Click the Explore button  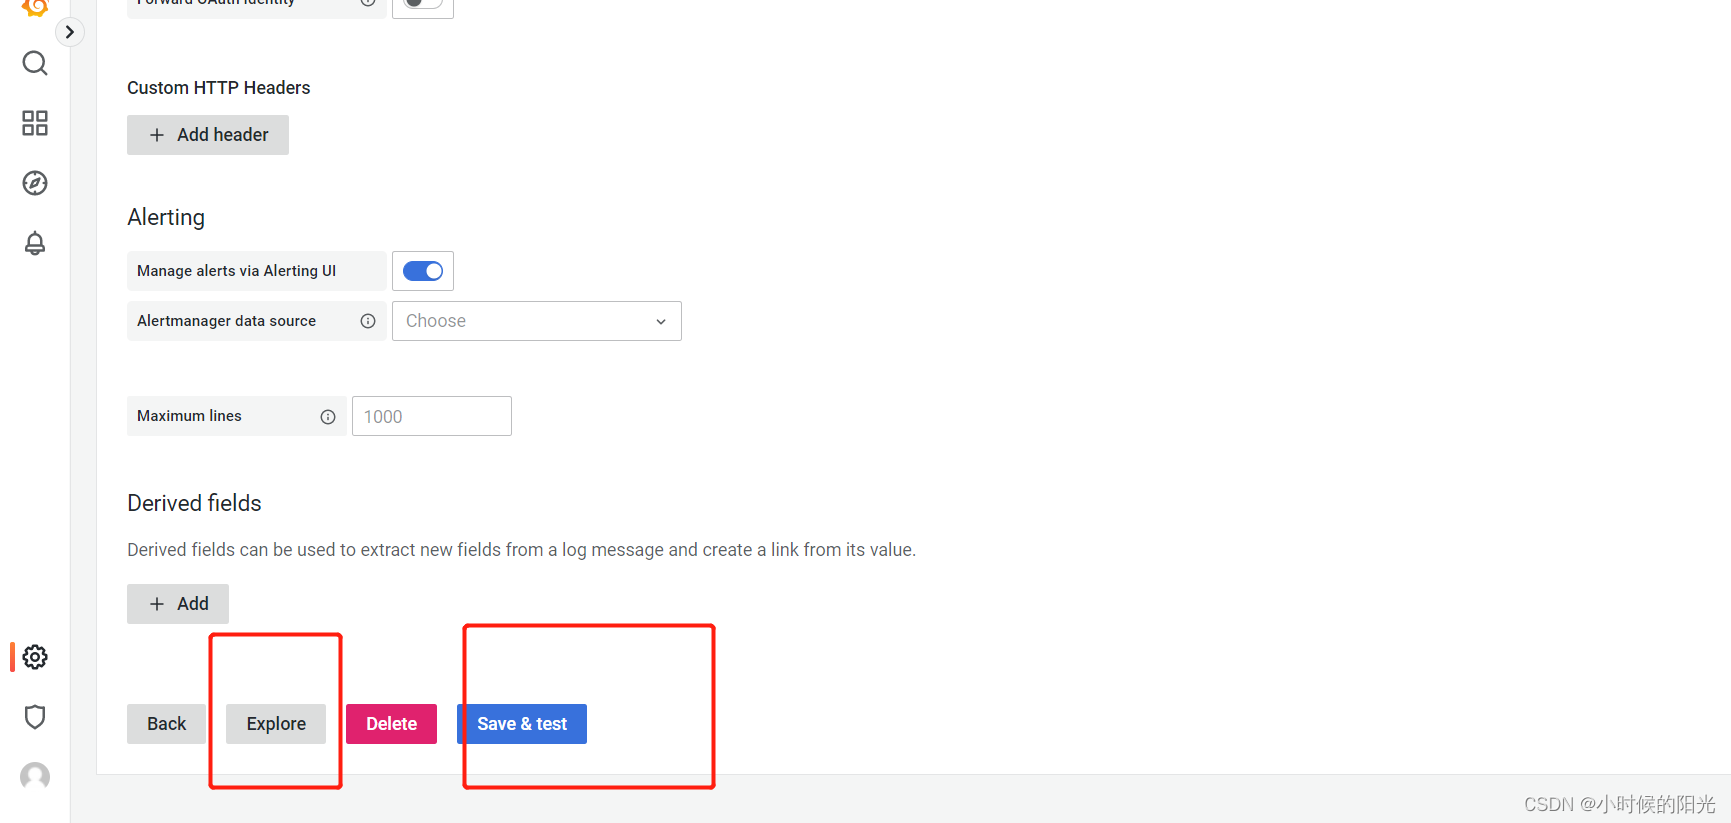point(276,724)
